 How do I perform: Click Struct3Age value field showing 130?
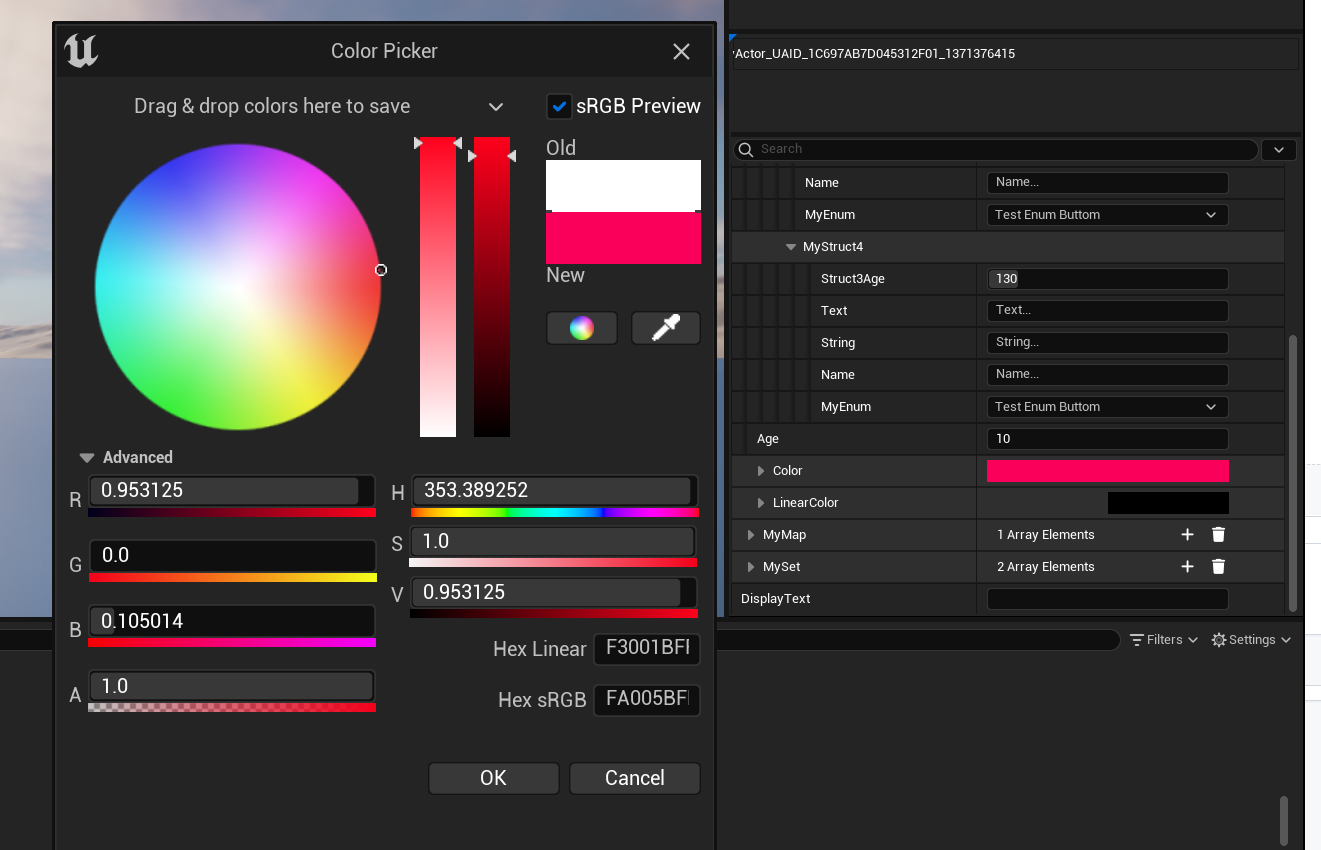click(x=1107, y=279)
